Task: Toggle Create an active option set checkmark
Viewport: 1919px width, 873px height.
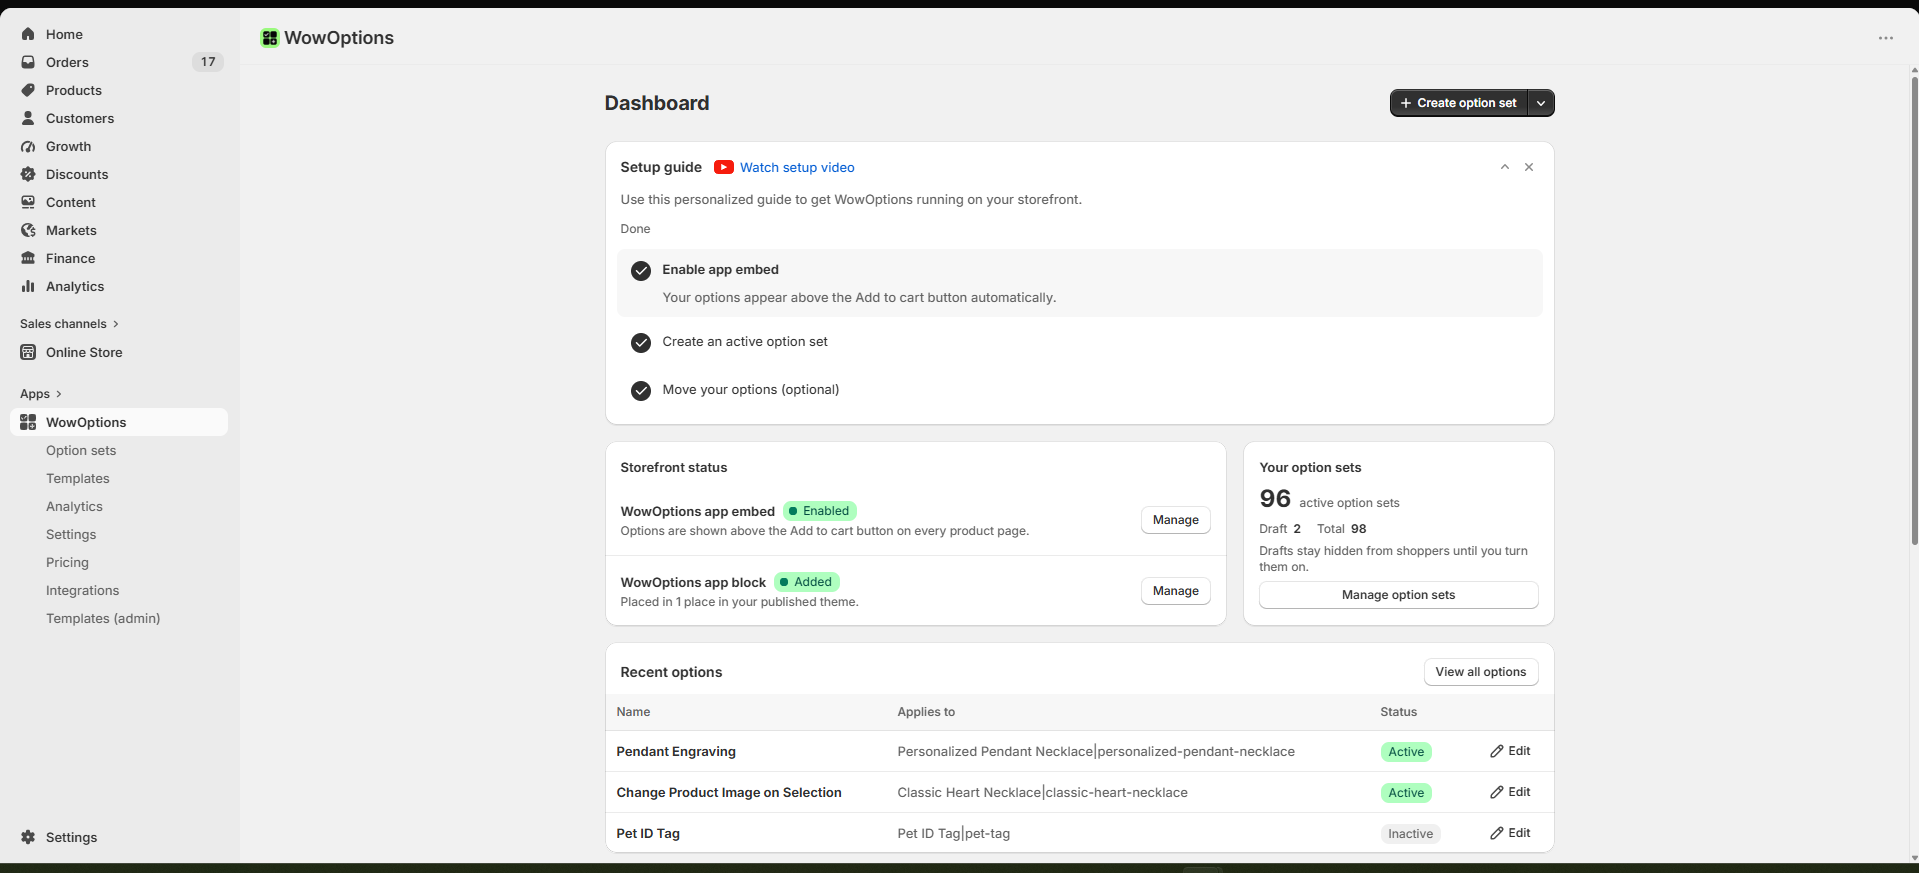Action: (x=641, y=343)
